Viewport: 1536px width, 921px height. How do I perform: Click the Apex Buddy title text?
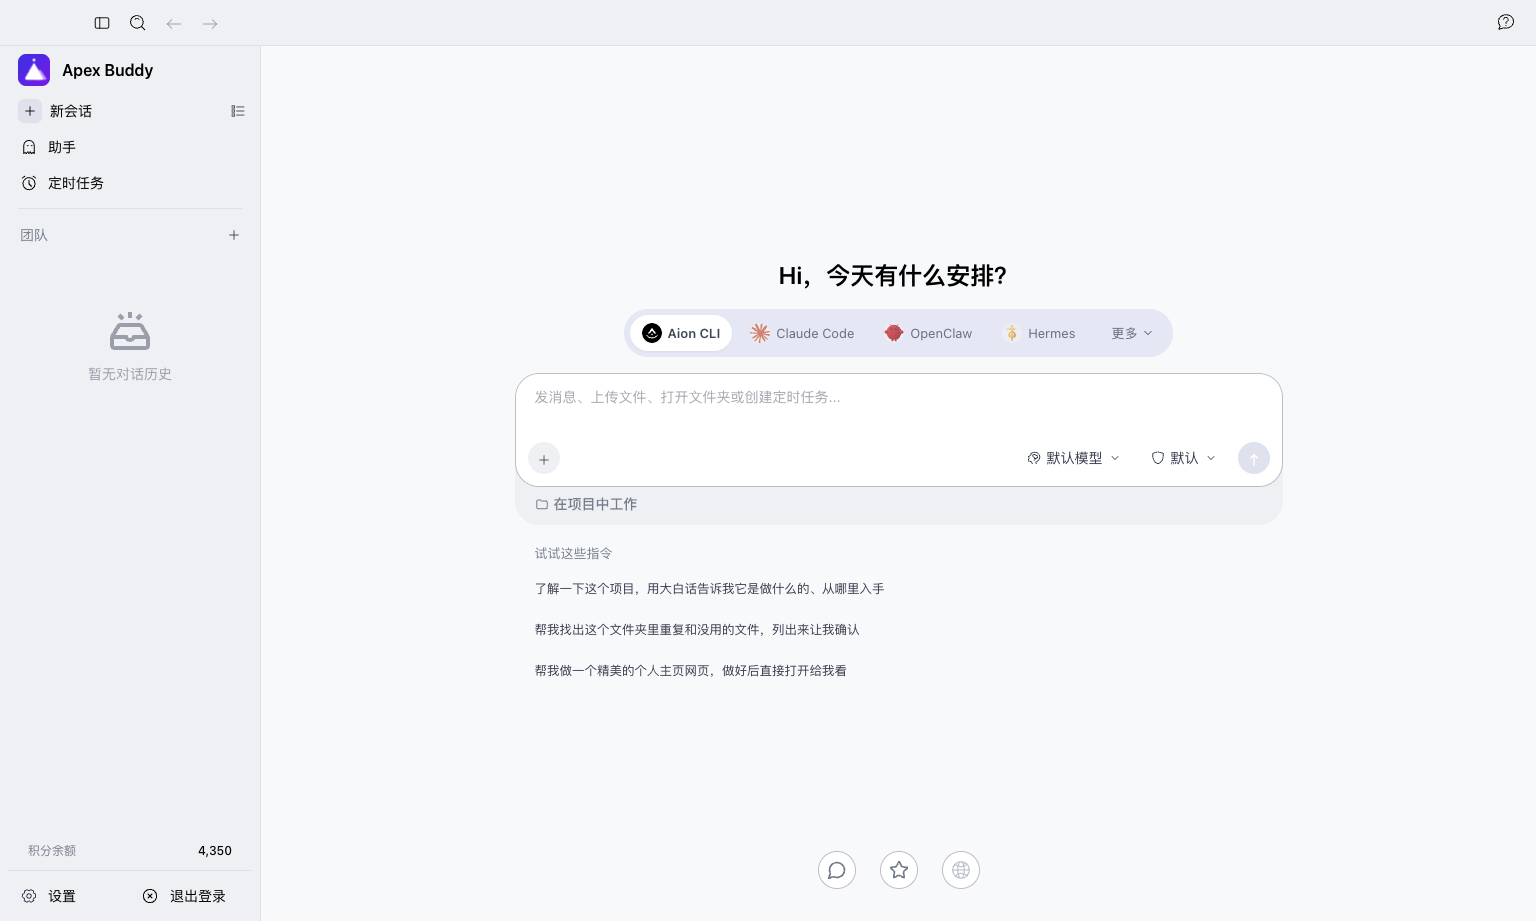pyautogui.click(x=108, y=70)
